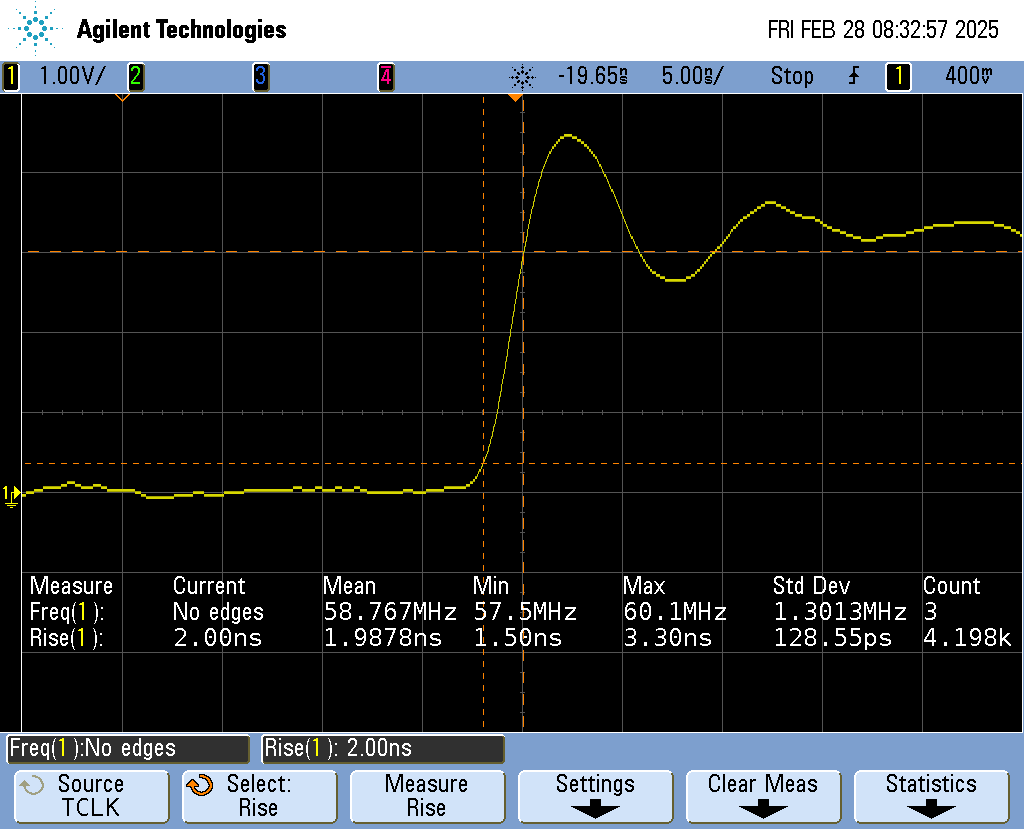Select the green channel 2 indicator
This screenshot has width=1024, height=829.
click(135, 76)
